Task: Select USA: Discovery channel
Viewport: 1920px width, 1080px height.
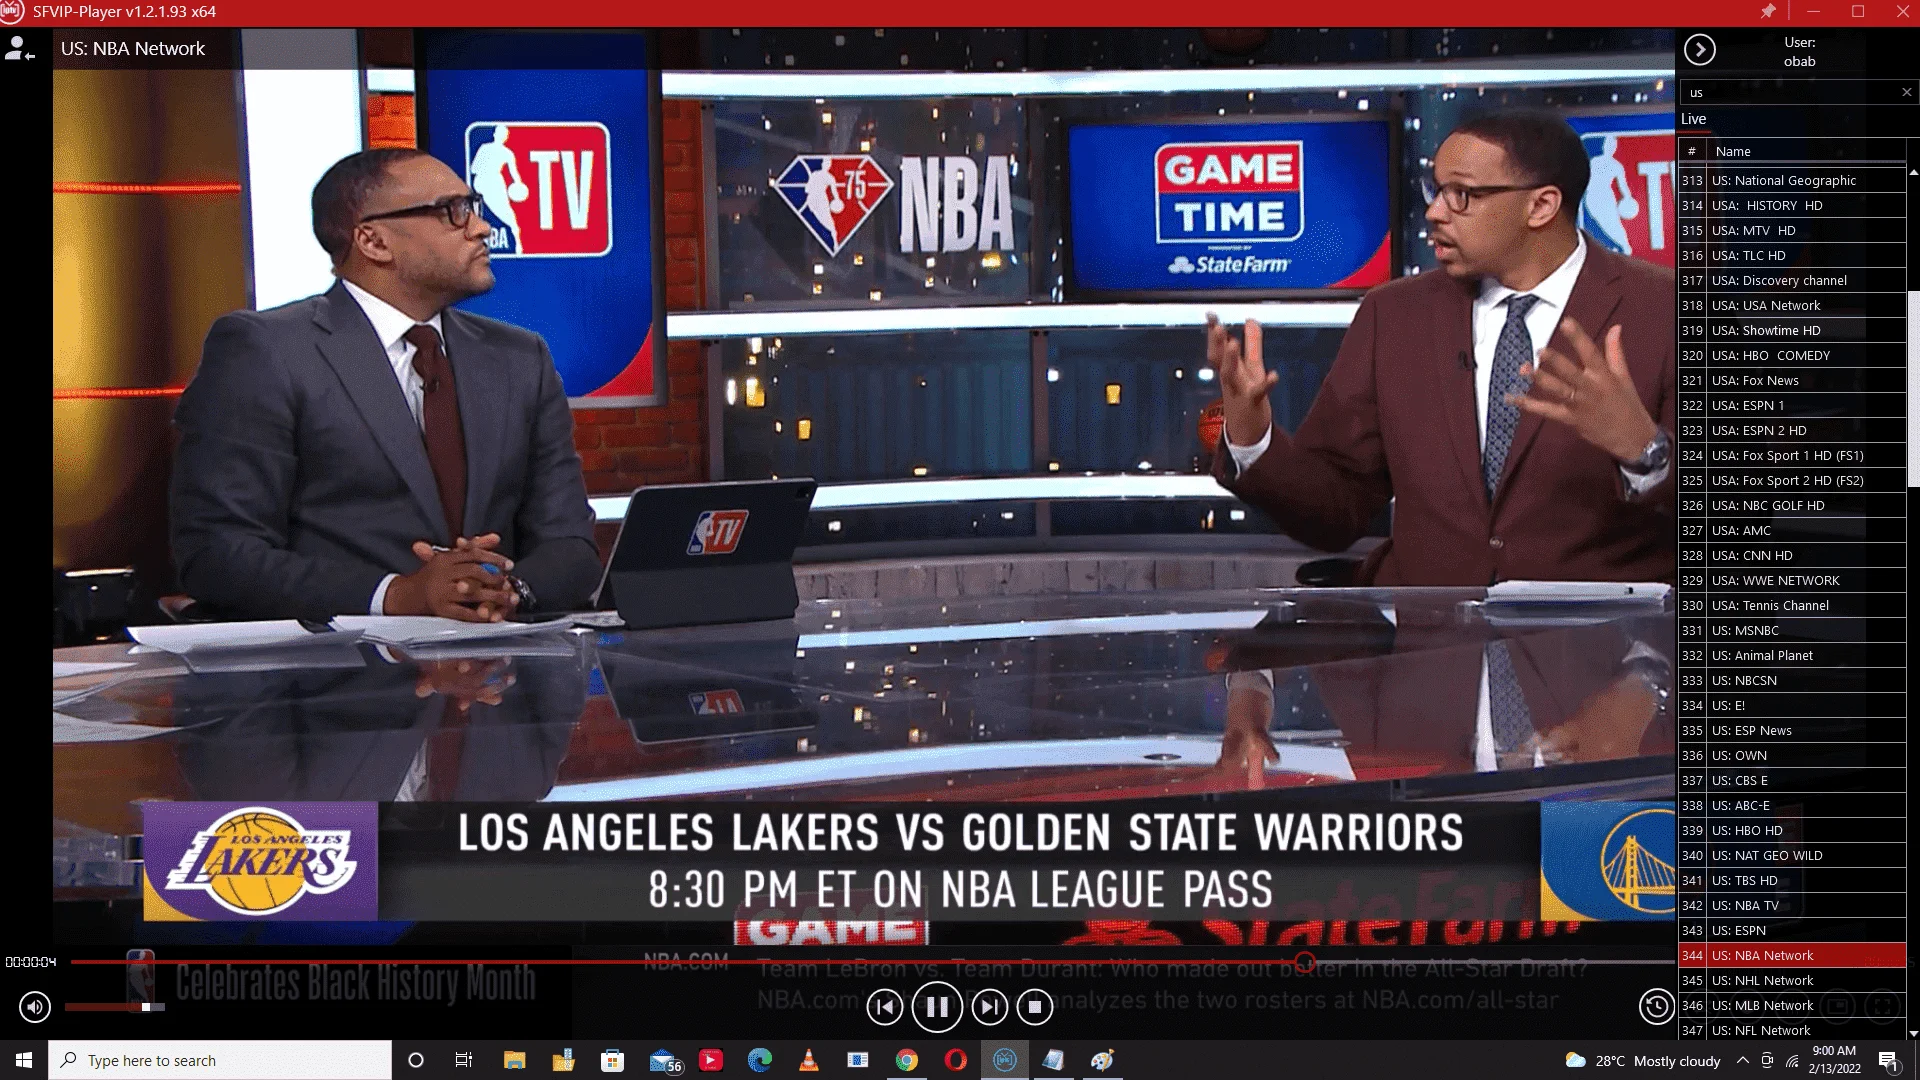Action: tap(1792, 280)
